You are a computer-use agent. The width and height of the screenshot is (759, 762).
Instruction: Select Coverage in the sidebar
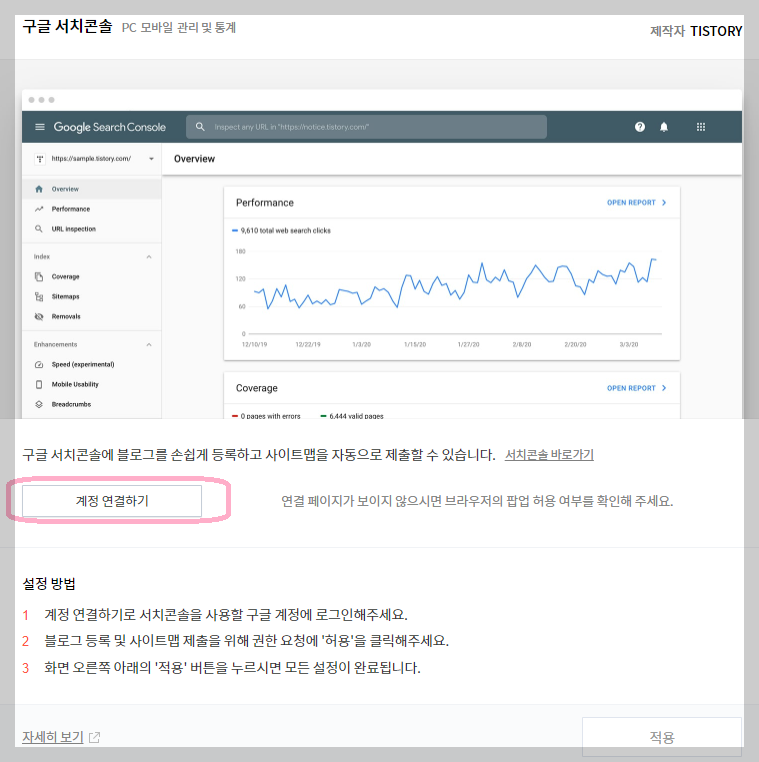[92, 277]
